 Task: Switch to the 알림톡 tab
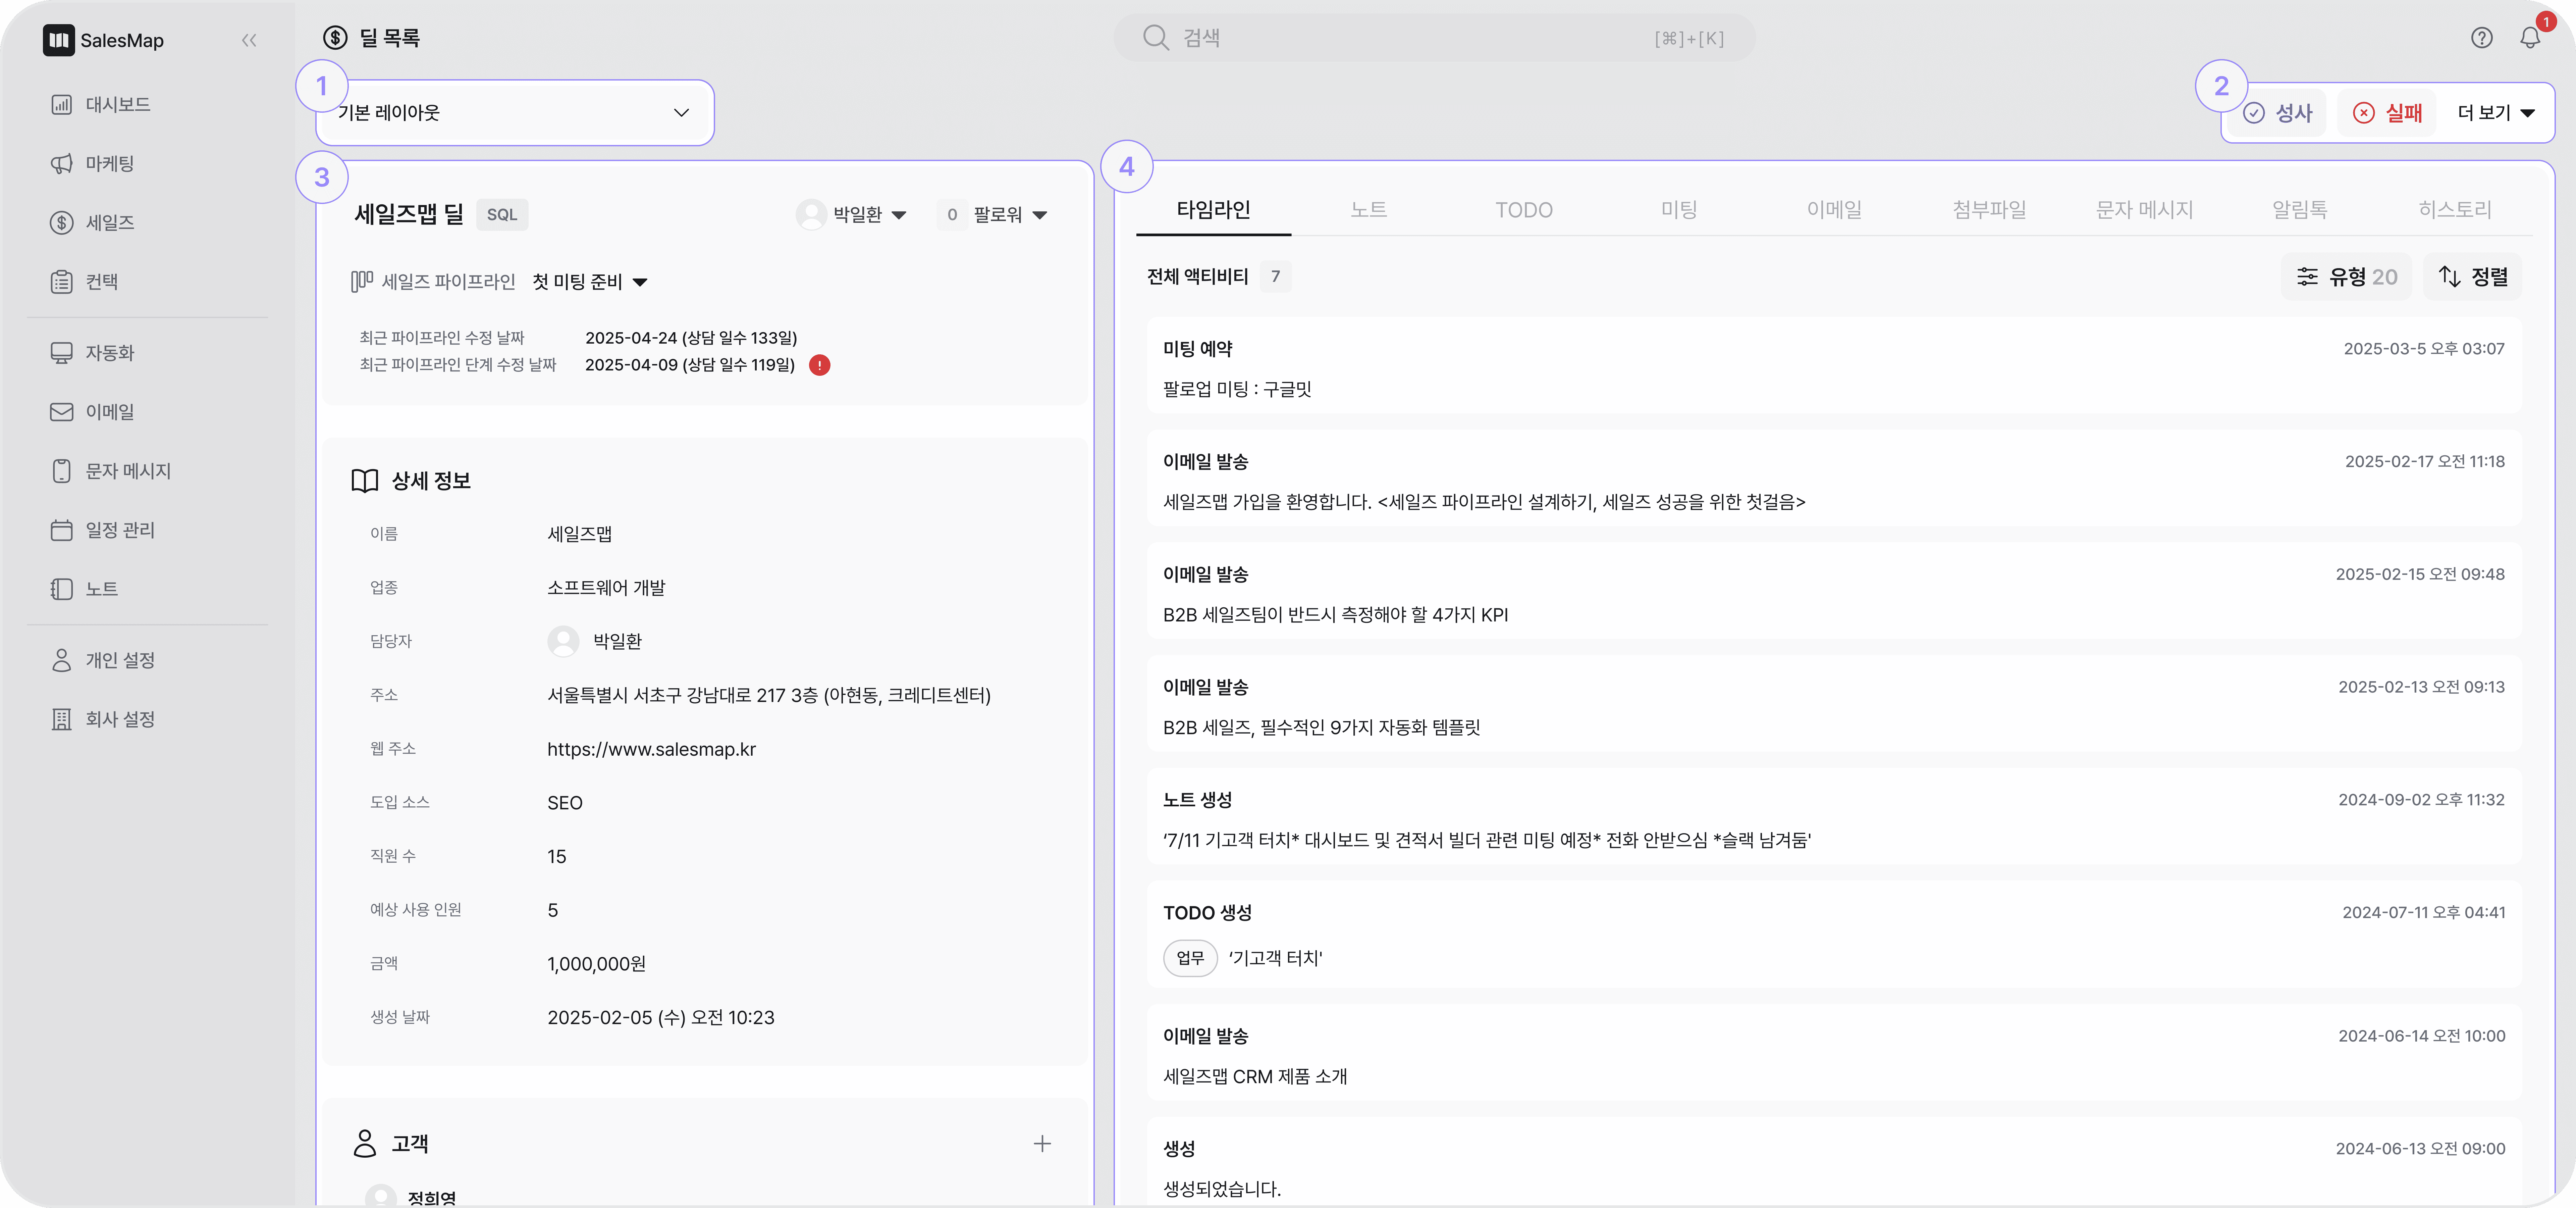2300,210
